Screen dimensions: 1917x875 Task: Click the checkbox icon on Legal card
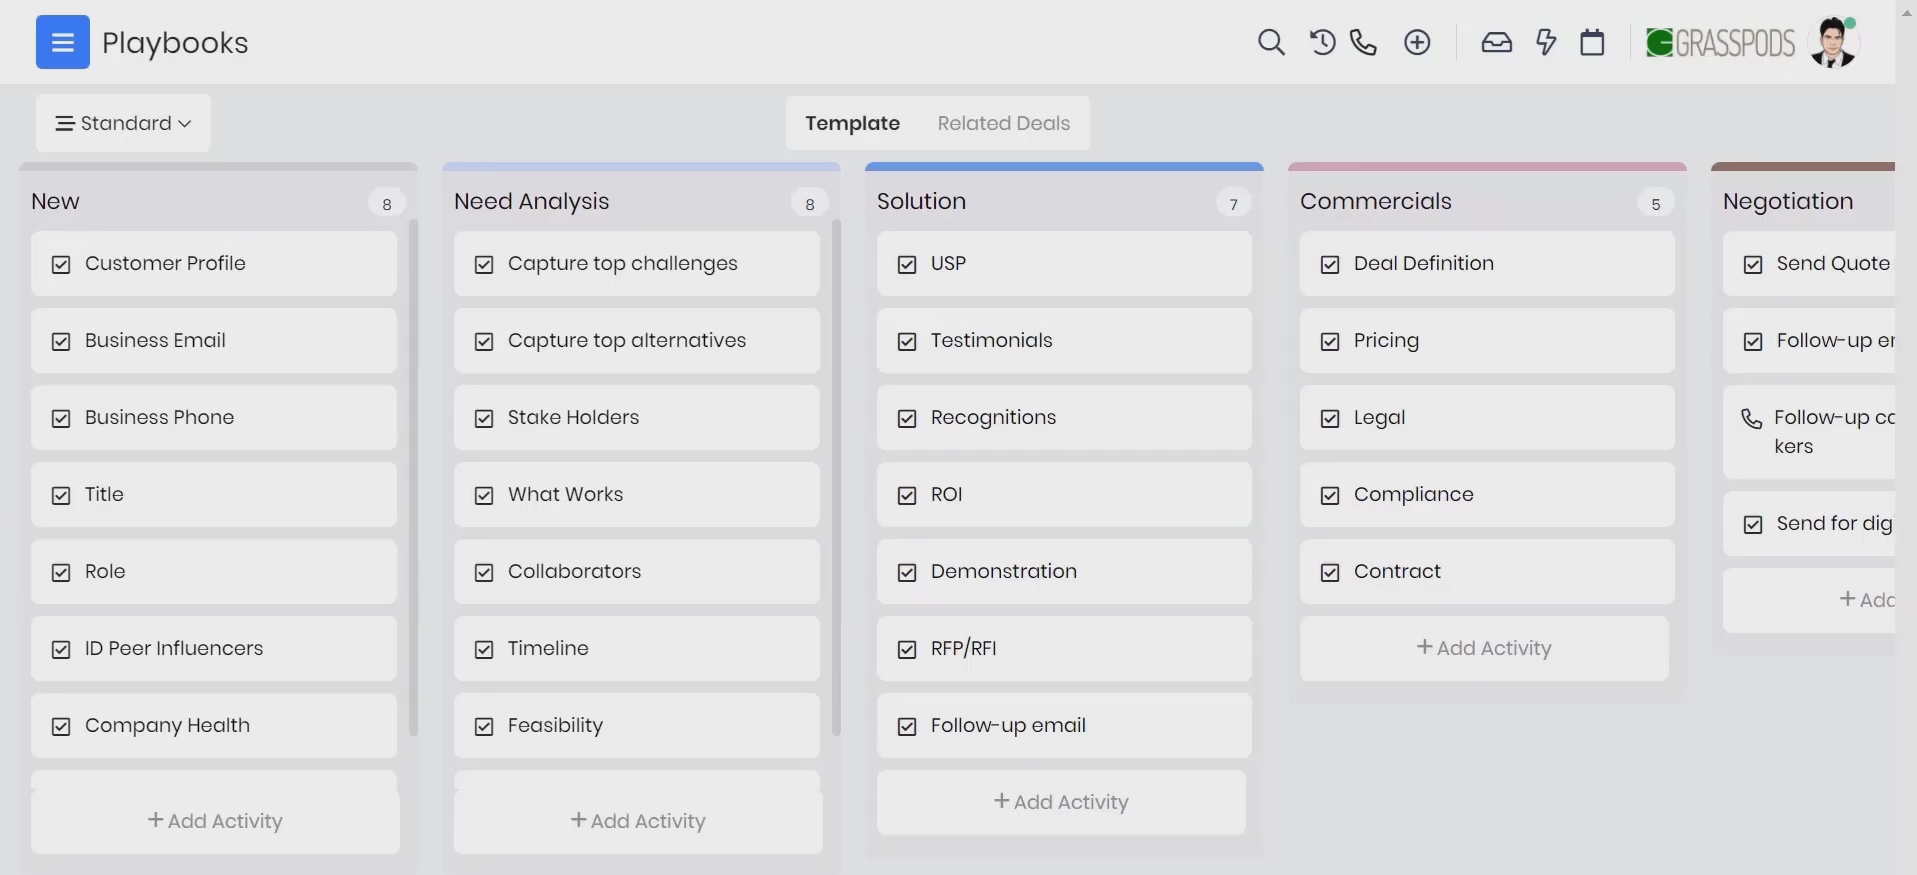[x=1330, y=418]
